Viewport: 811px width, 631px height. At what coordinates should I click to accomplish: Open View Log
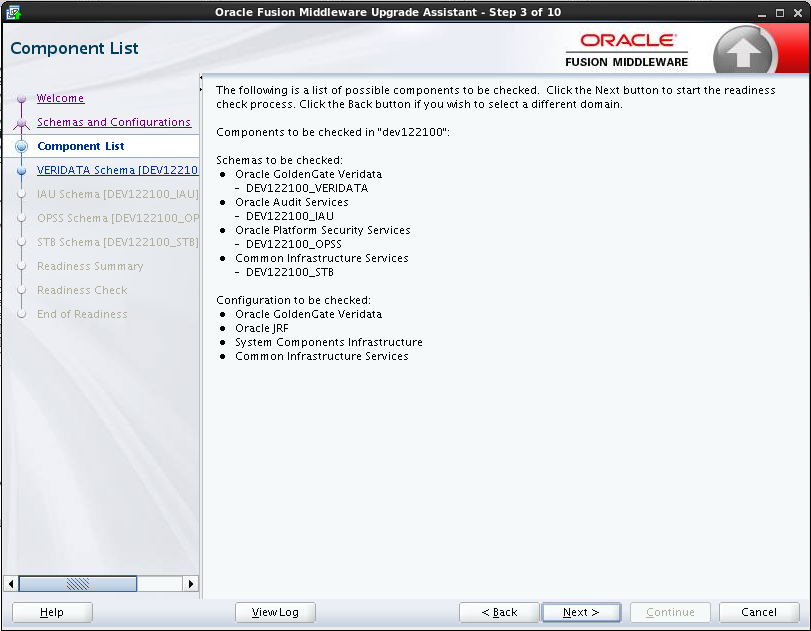click(275, 612)
